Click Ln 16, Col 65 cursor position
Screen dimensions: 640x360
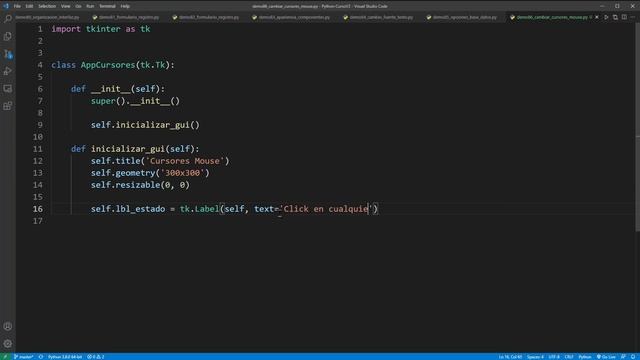(510, 357)
